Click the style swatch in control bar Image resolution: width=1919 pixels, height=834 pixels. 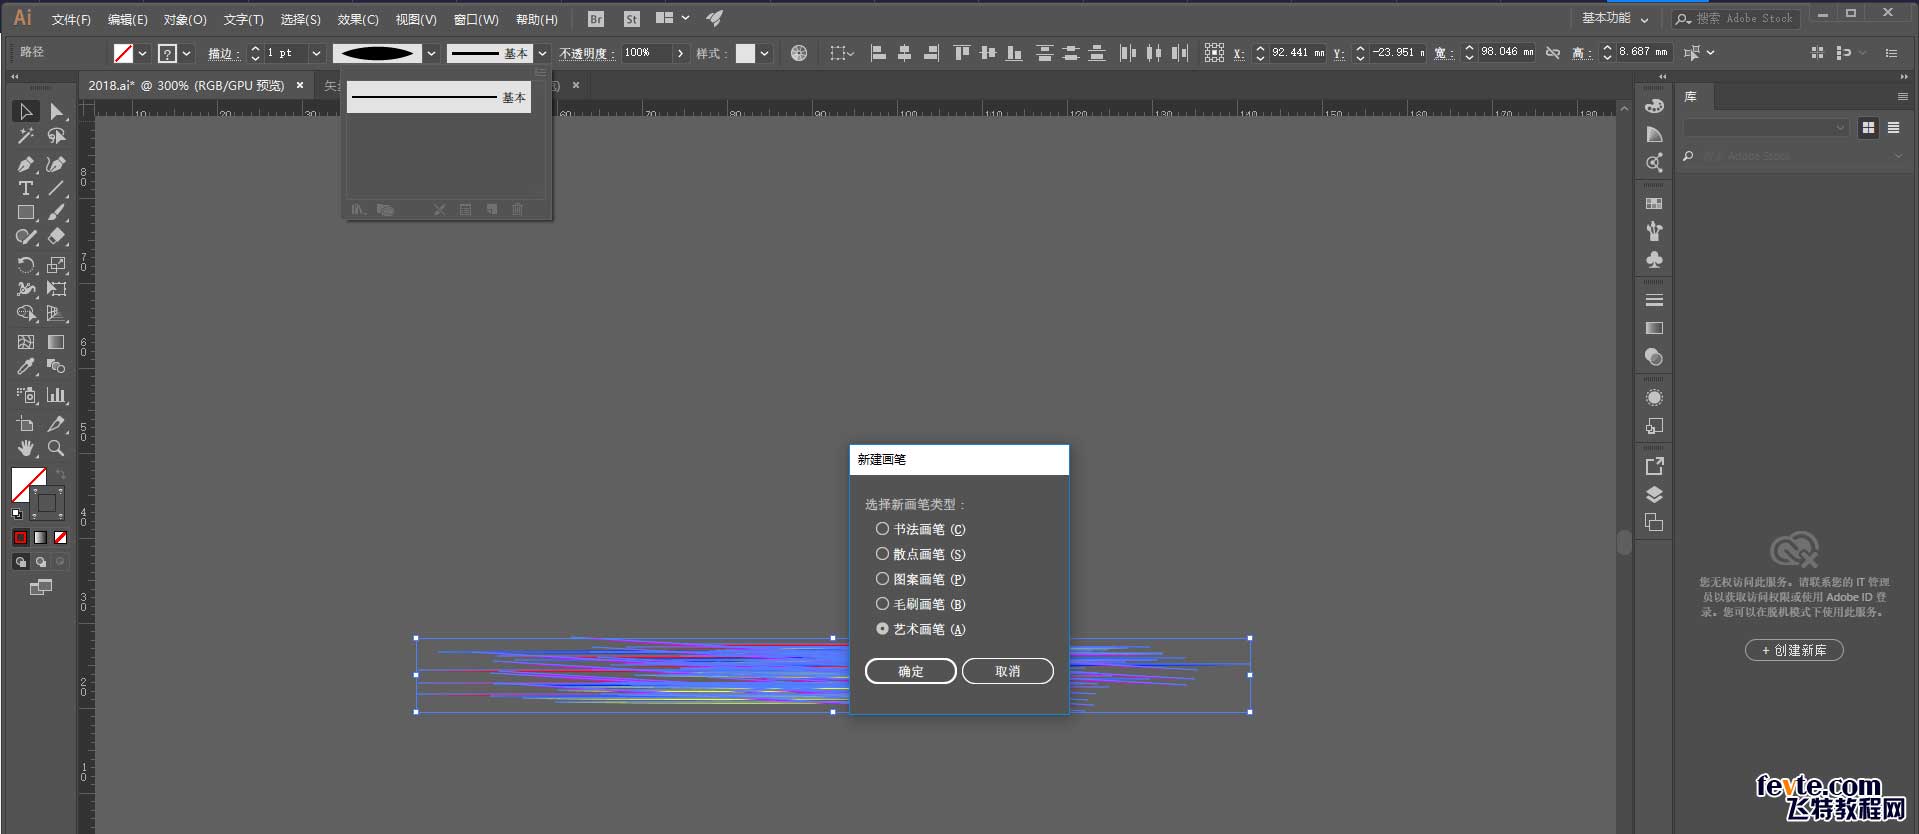(x=746, y=53)
